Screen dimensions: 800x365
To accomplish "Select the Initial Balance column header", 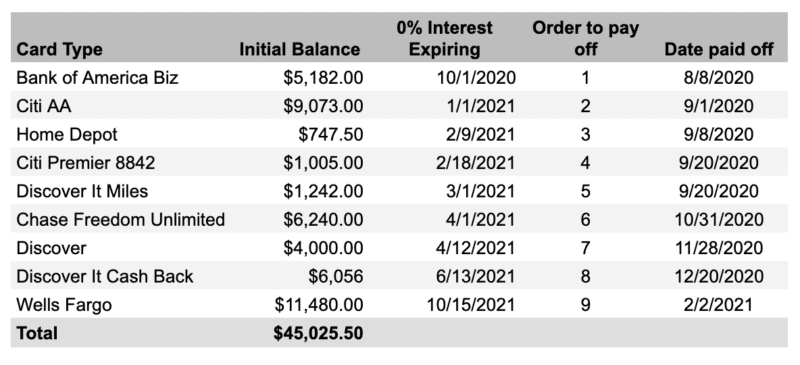I will point(300,50).
